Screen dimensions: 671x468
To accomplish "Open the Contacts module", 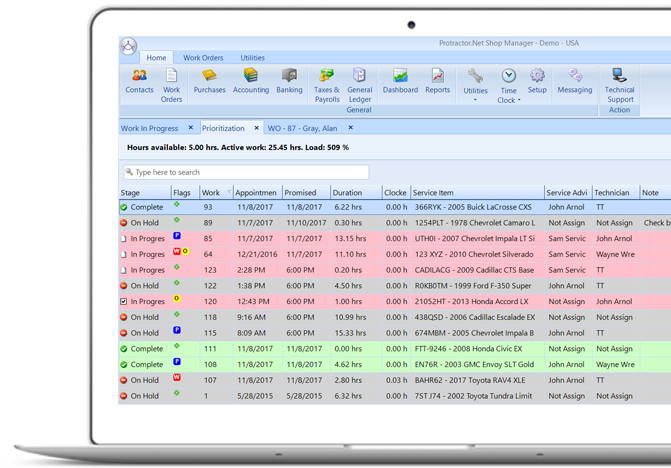I will [x=139, y=81].
